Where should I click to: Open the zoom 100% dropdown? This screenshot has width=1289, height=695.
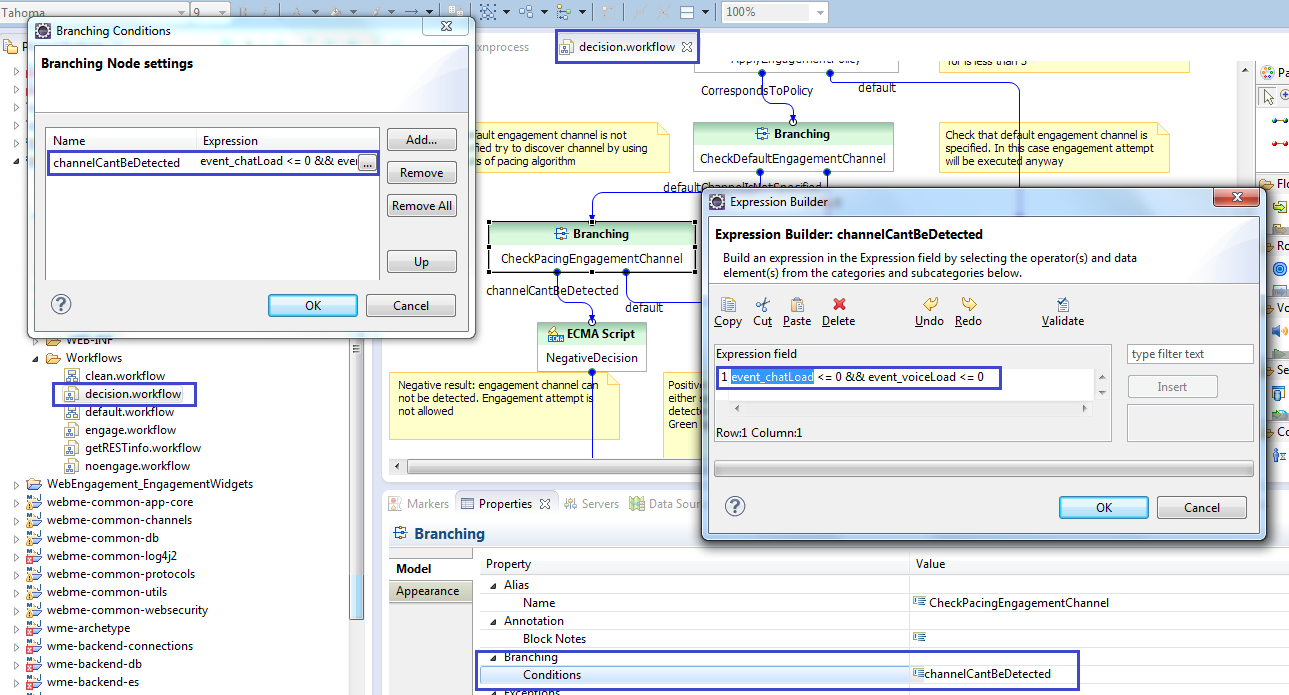pos(820,12)
